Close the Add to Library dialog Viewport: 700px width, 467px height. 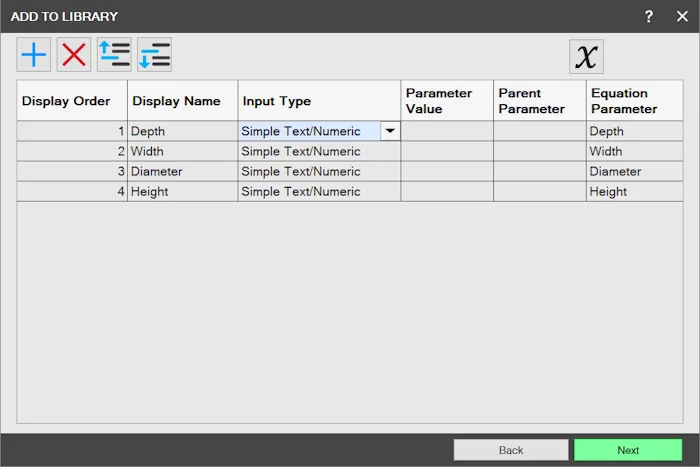[682, 17]
